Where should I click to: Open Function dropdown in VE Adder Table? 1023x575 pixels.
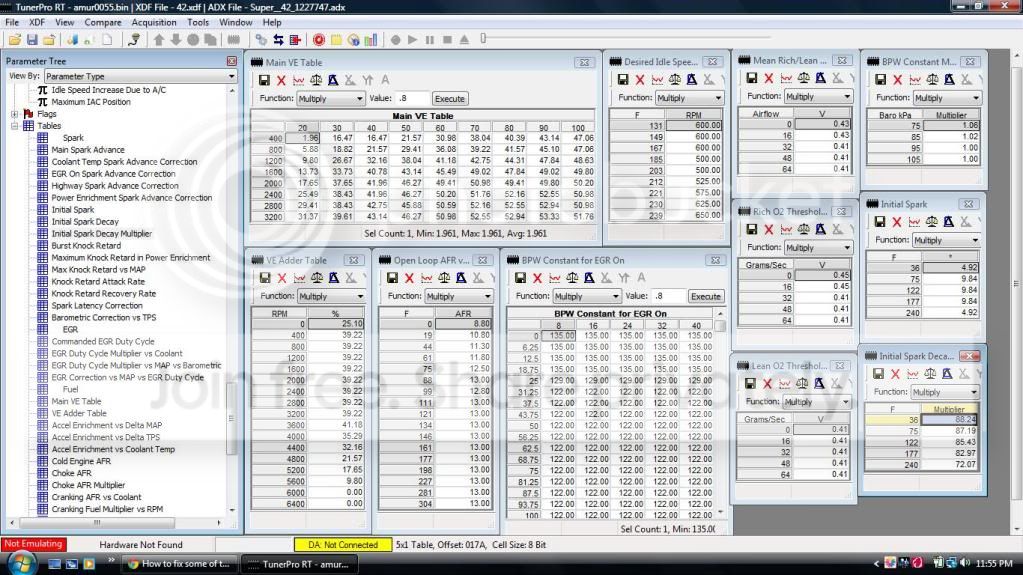[x=331, y=296]
